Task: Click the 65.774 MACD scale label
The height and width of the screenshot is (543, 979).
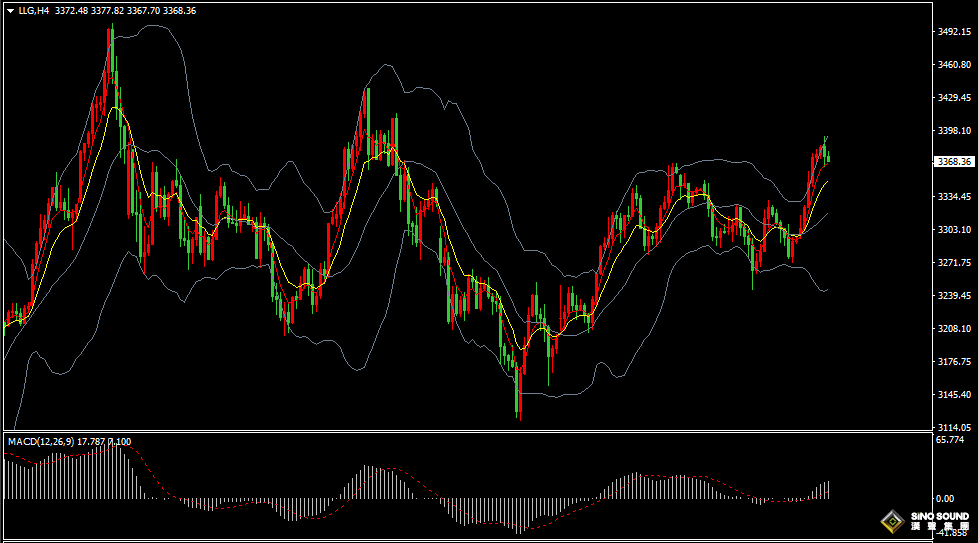Action: click(950, 439)
